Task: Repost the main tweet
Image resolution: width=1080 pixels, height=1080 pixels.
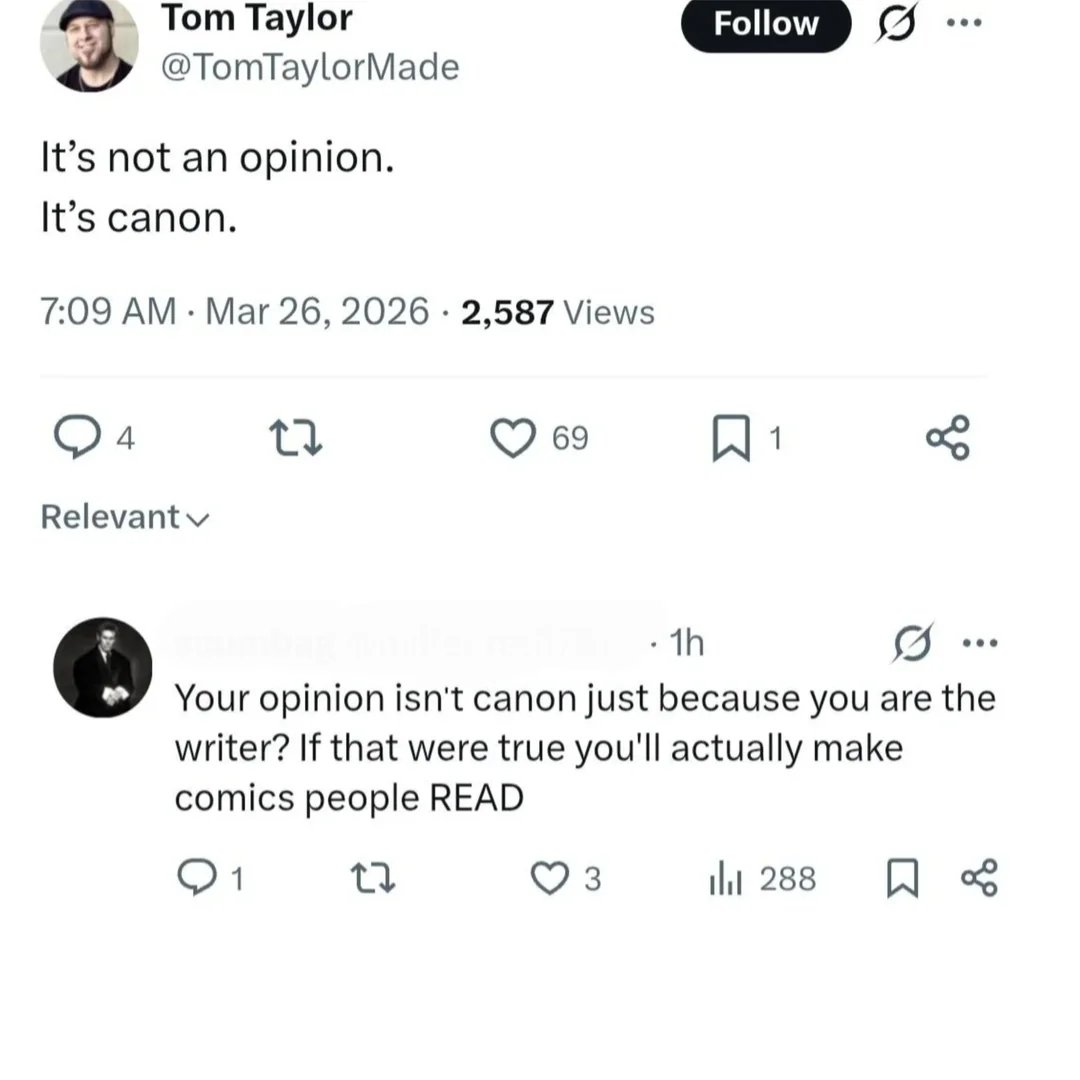Action: 296,438
